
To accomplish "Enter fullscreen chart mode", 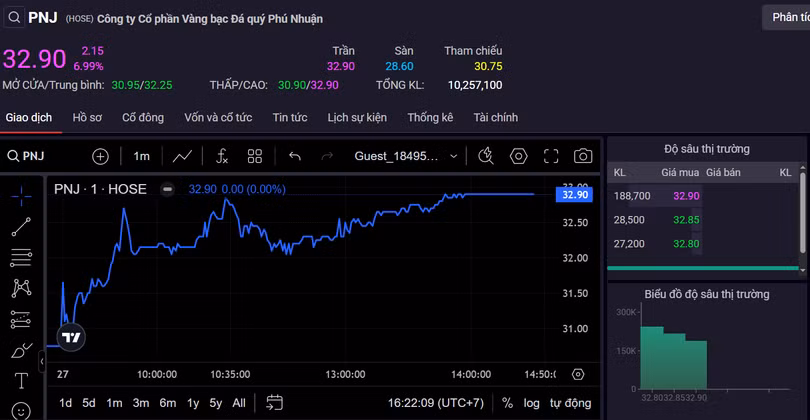I will point(551,156).
